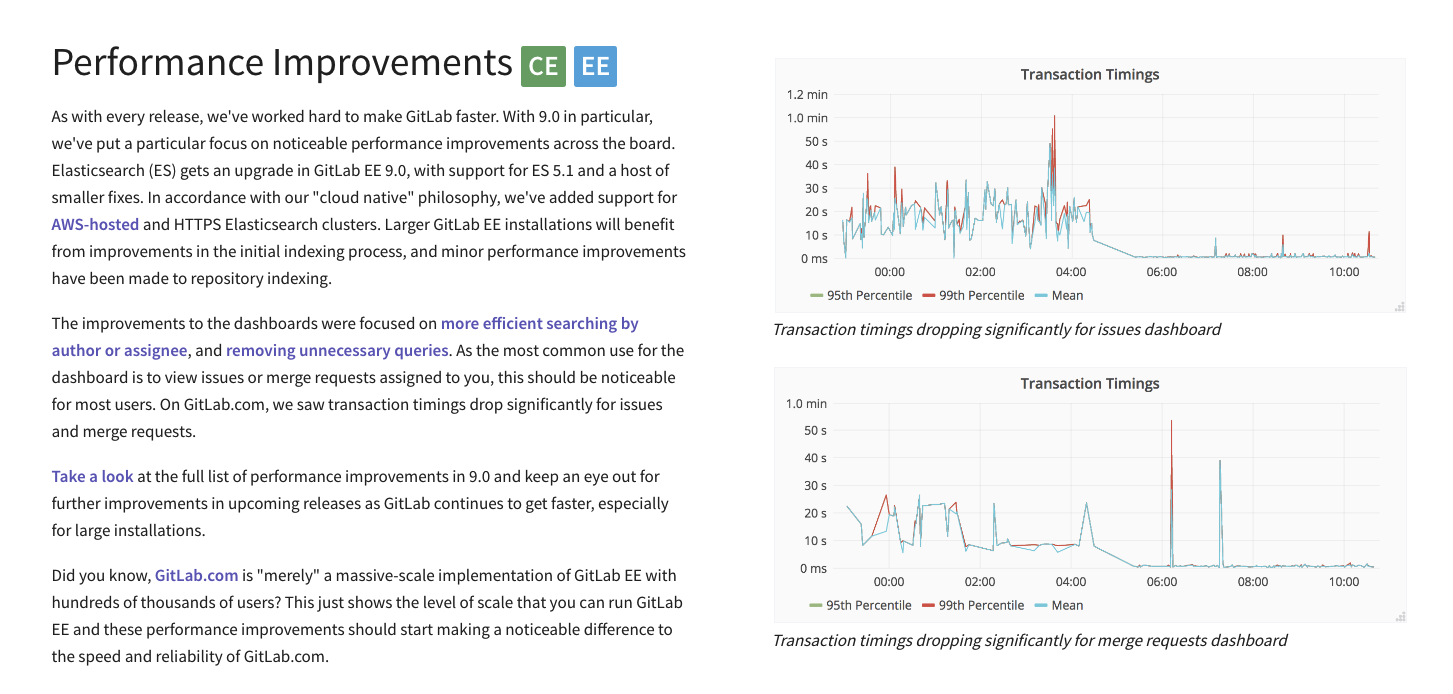Click caption 'Transaction timings dropping significantly for issues dashboard'
Image resolution: width=1453 pixels, height=694 pixels.
click(997, 329)
